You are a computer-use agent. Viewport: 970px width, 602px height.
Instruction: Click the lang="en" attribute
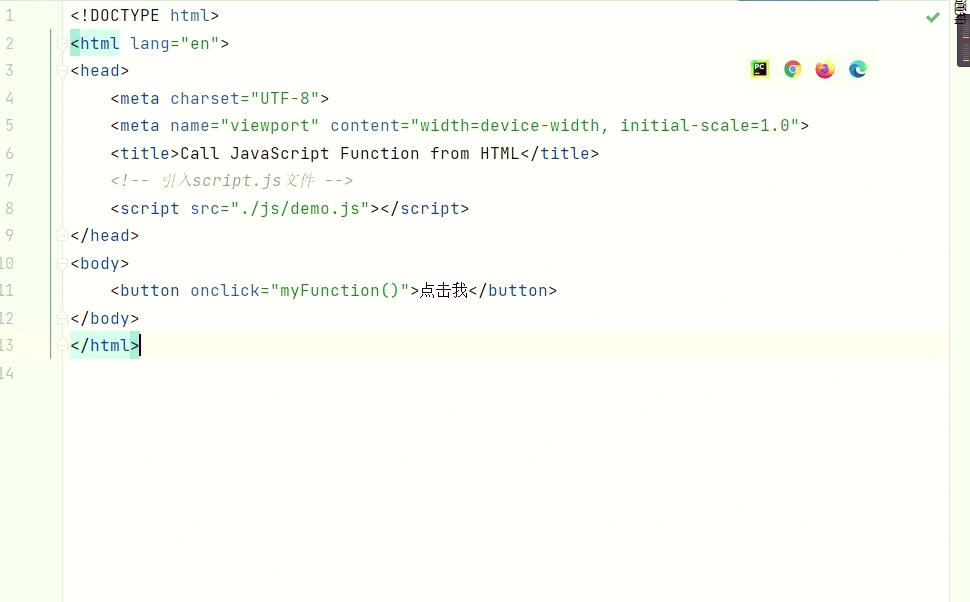click(x=174, y=43)
